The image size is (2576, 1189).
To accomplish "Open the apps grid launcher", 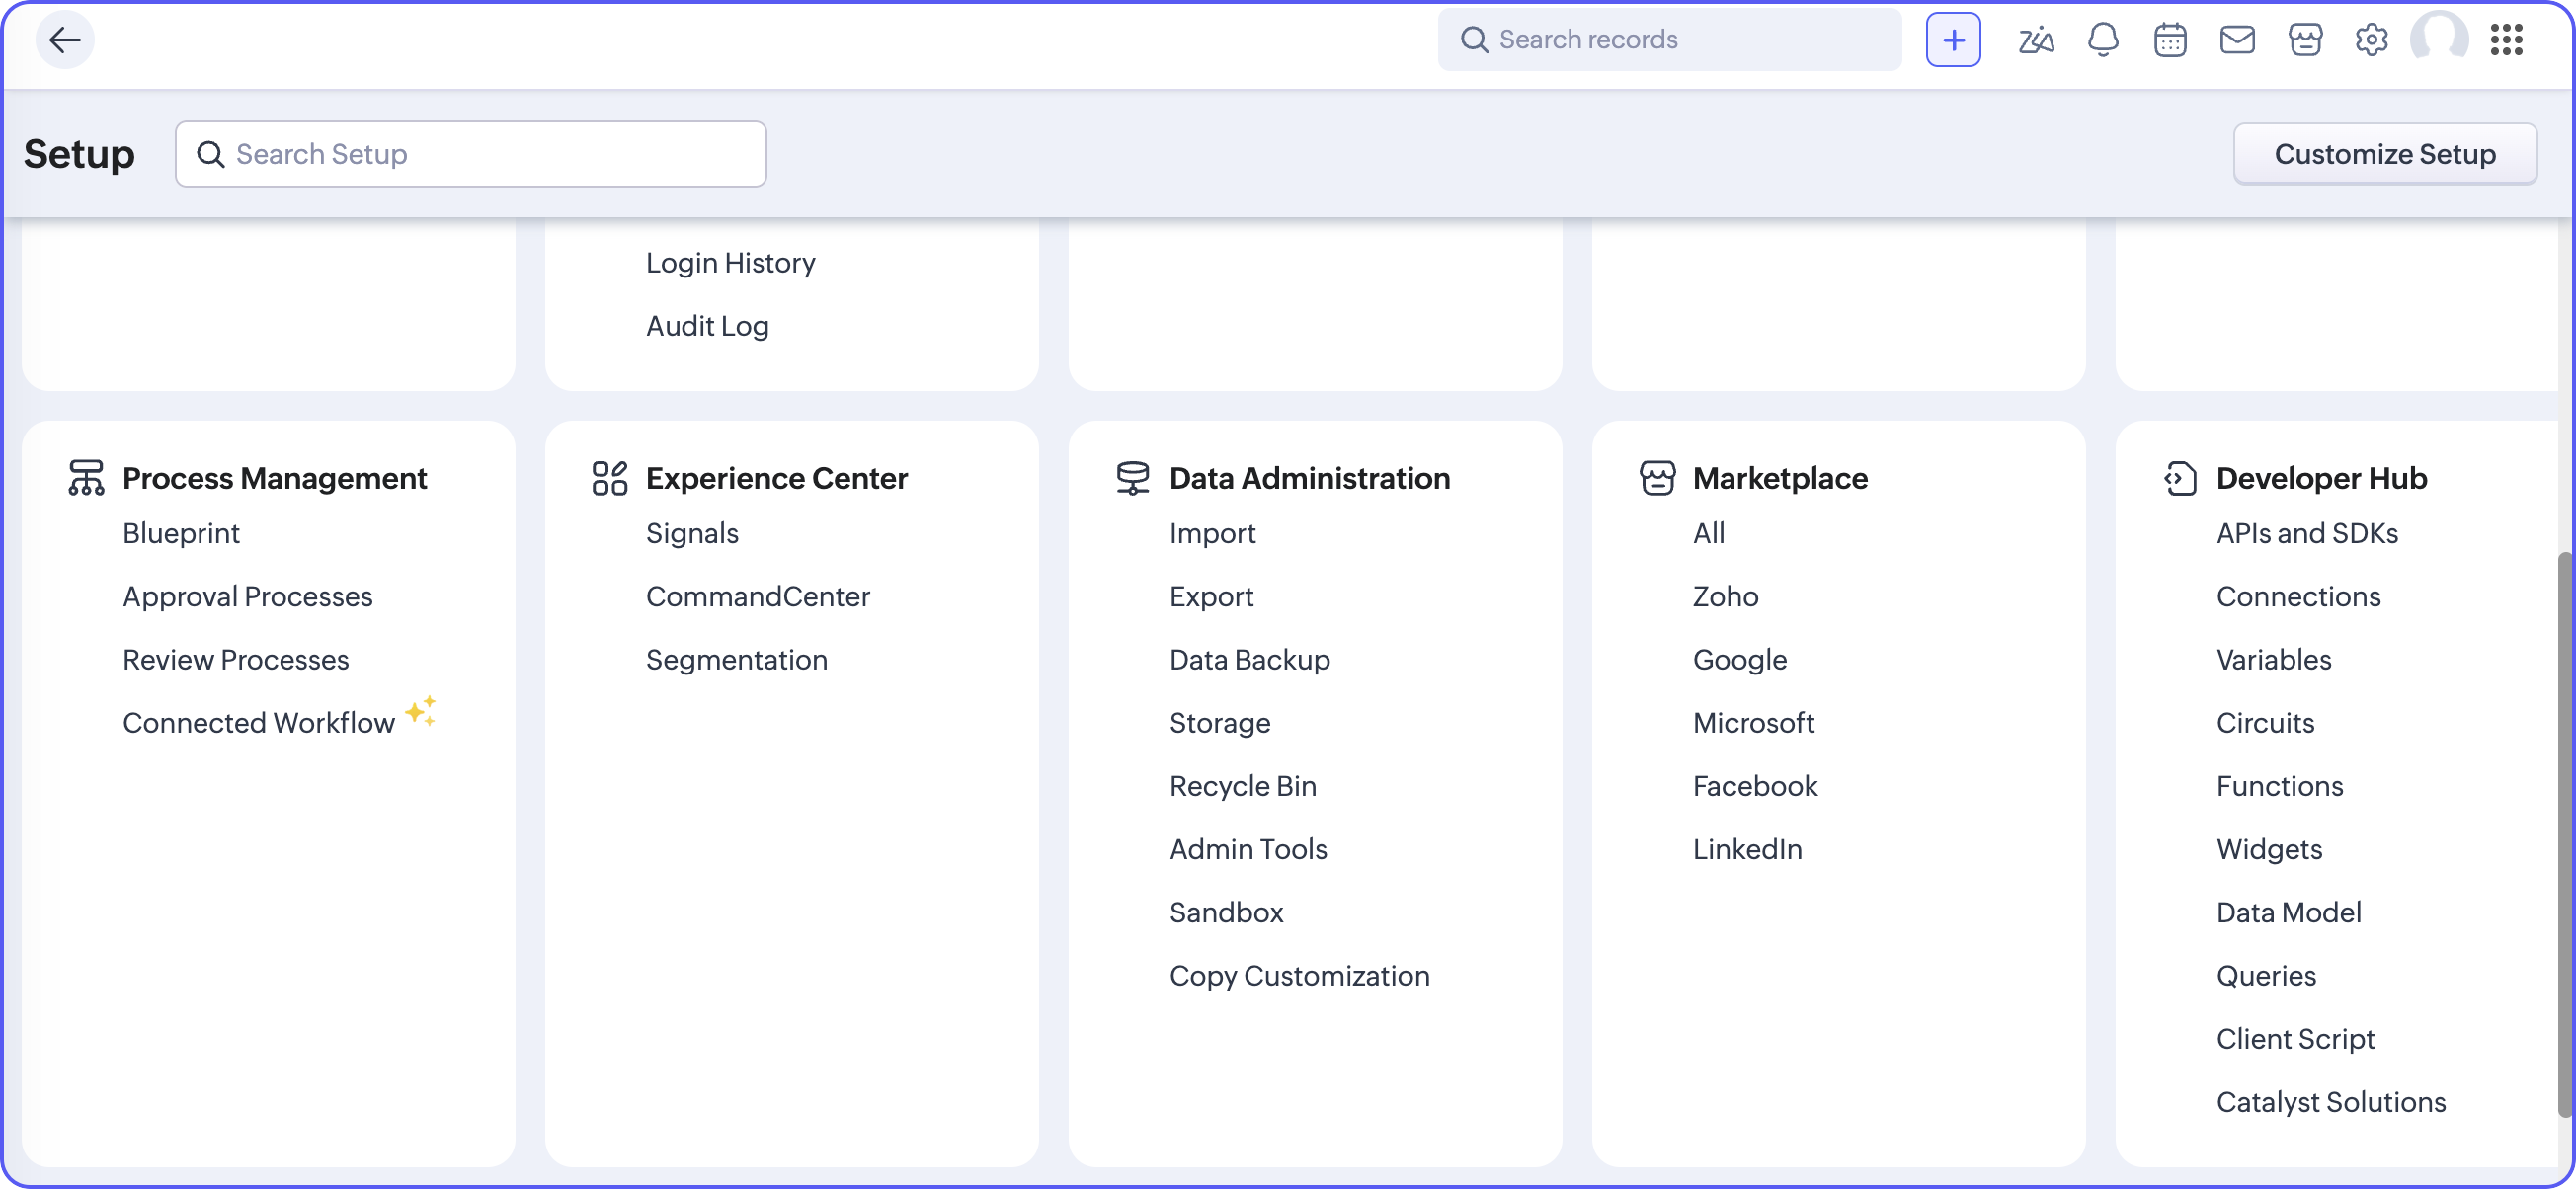I will click(x=2507, y=40).
